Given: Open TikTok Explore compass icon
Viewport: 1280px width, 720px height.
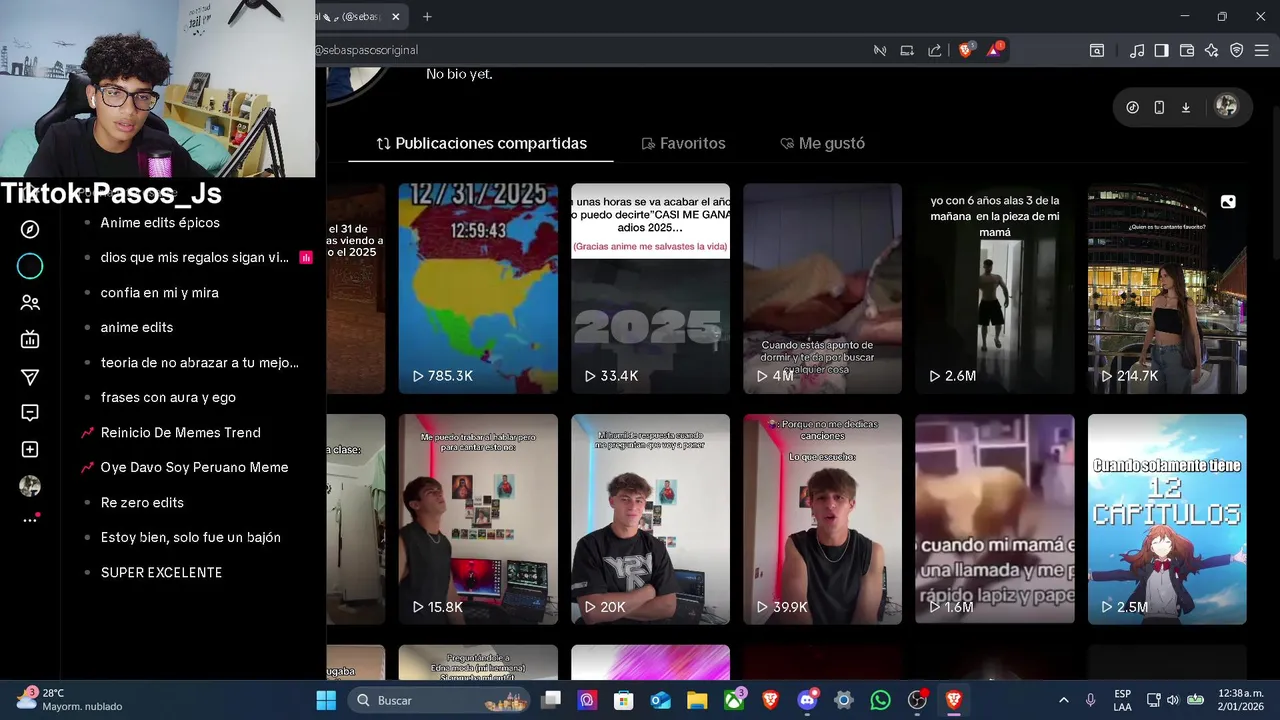Looking at the screenshot, I should click(x=30, y=229).
